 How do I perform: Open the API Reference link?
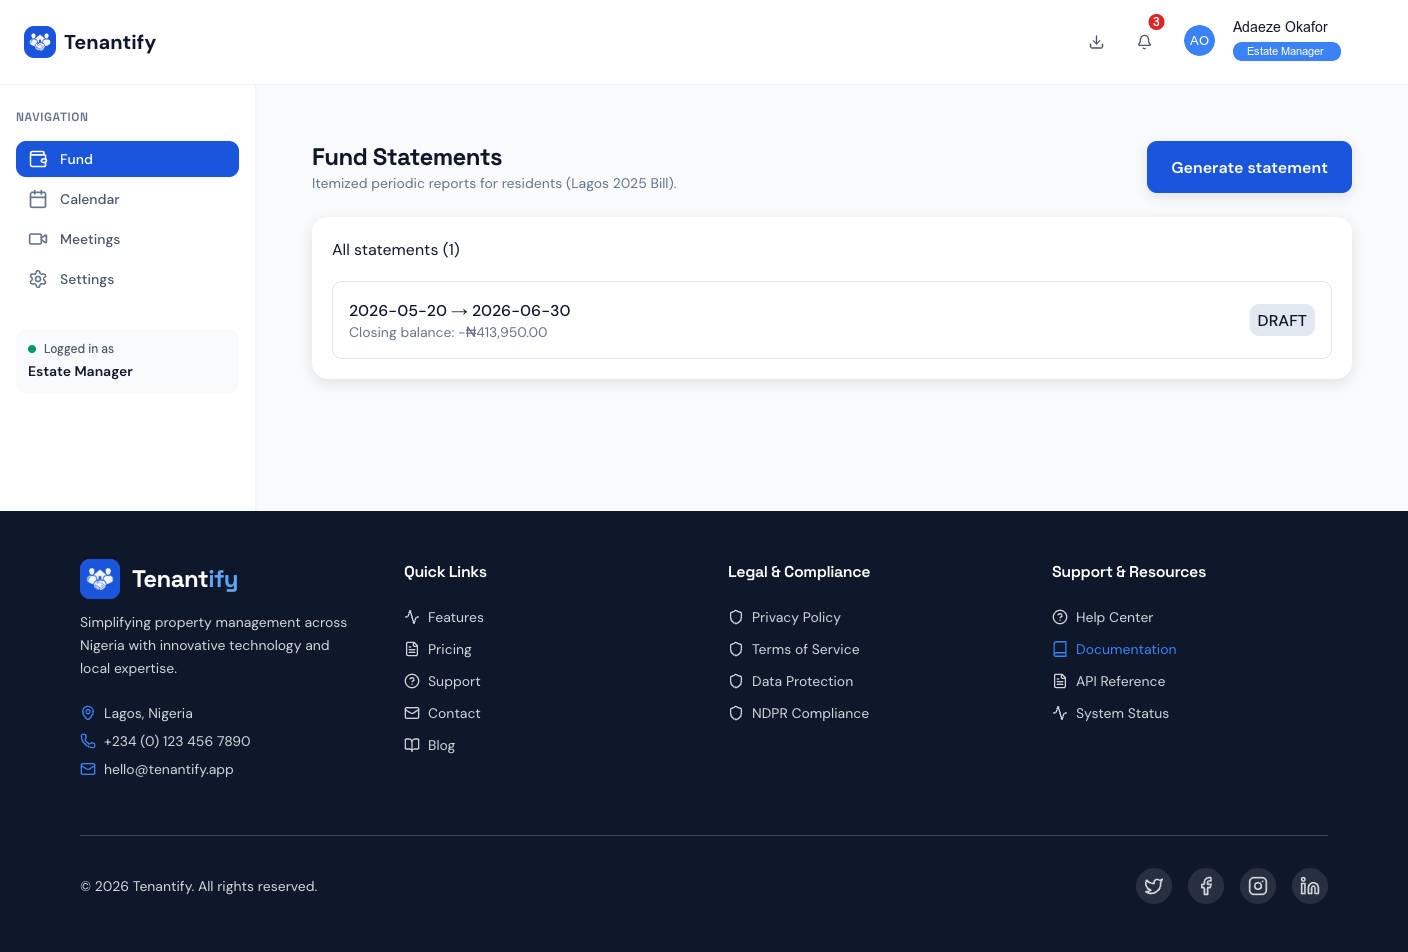coord(1121,681)
